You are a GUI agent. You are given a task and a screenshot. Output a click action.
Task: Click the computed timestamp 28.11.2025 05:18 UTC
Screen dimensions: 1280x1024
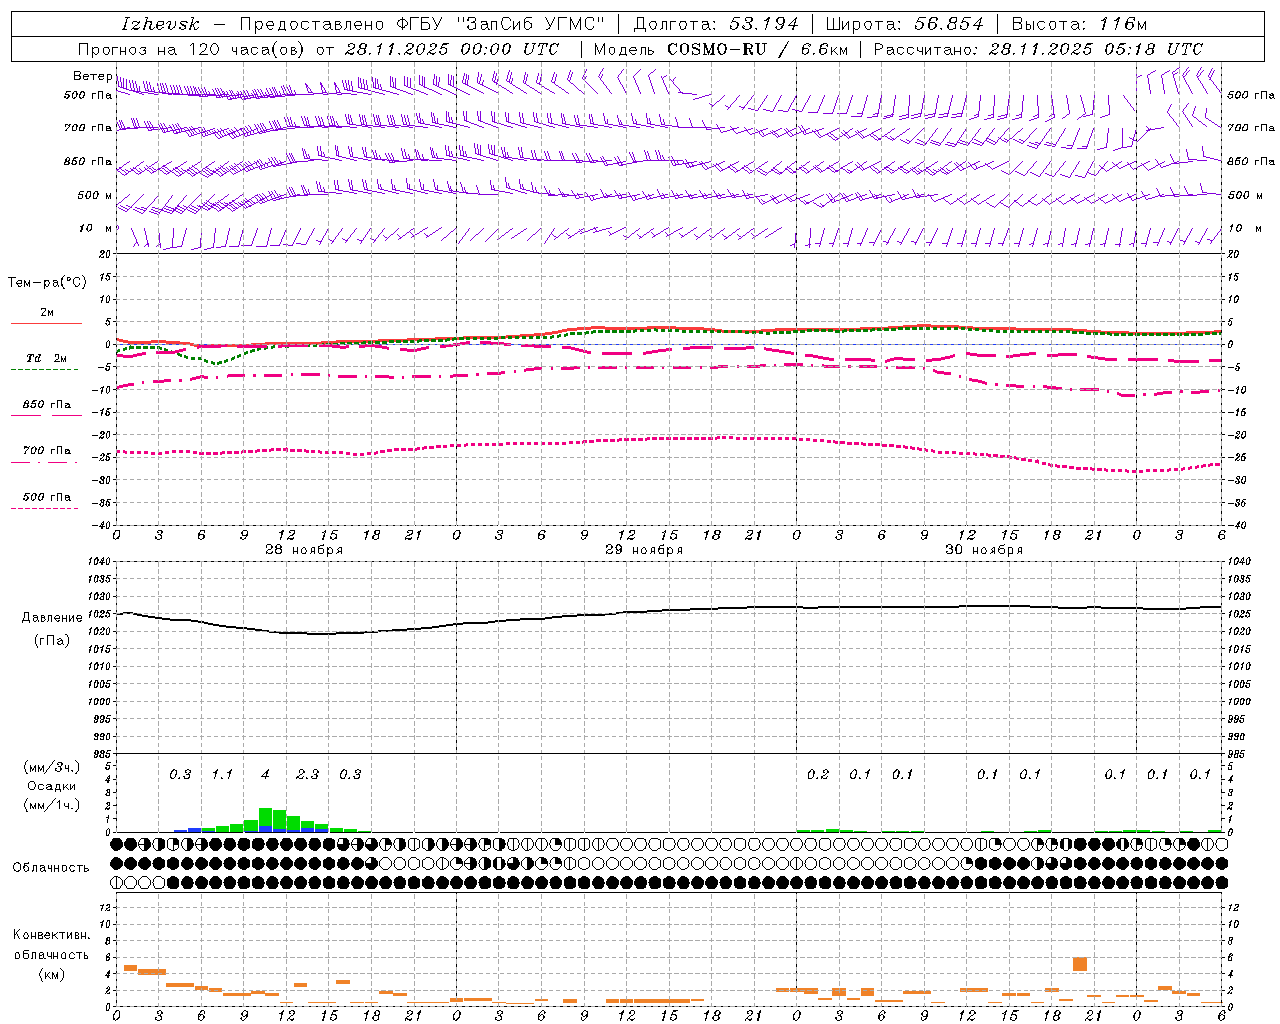[1096, 49]
